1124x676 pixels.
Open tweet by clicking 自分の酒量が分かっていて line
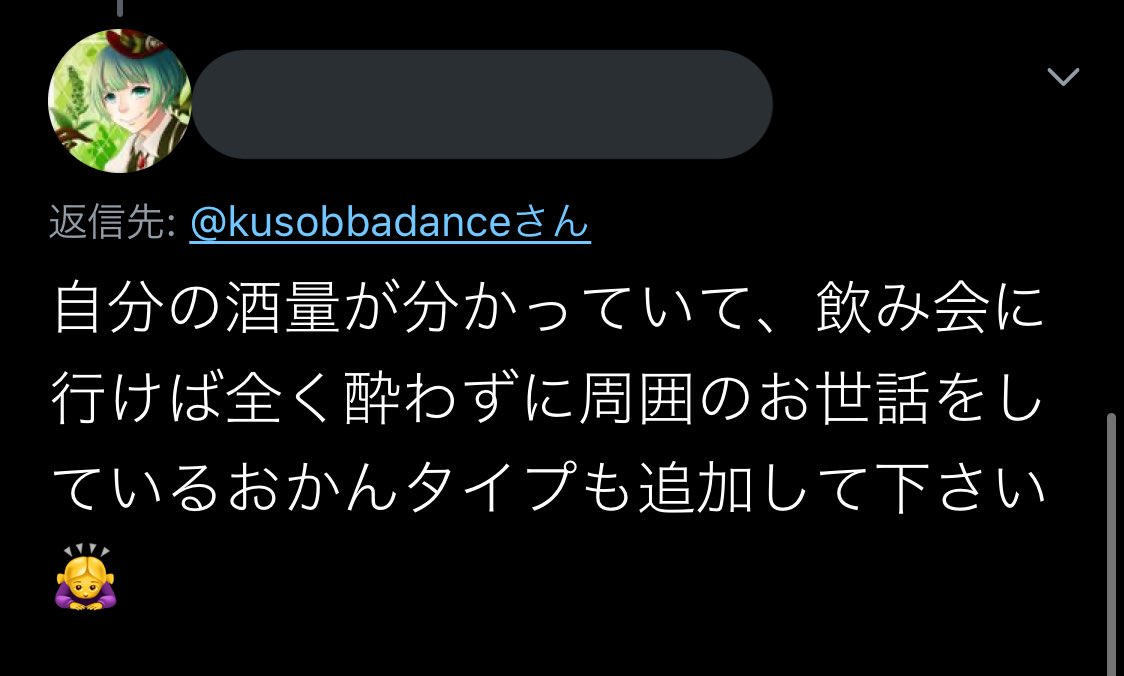(x=548, y=307)
